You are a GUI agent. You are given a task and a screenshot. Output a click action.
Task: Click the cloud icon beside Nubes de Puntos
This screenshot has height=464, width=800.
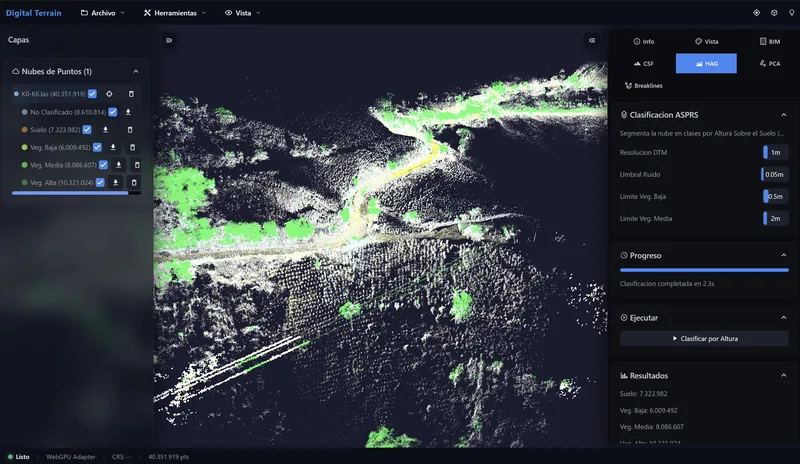tap(15, 71)
